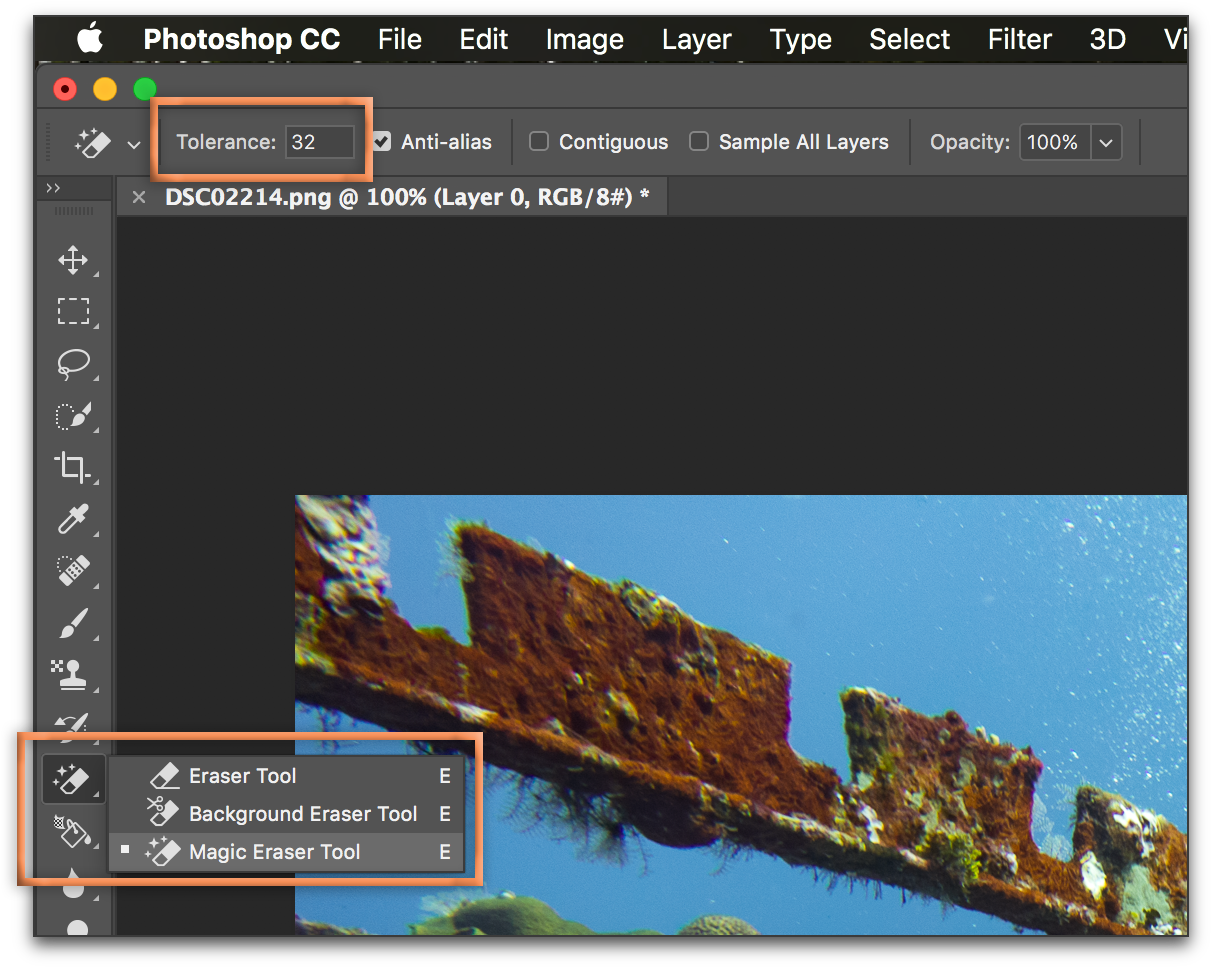Open the 3D menu
The image size is (1211, 967).
(x=1108, y=40)
